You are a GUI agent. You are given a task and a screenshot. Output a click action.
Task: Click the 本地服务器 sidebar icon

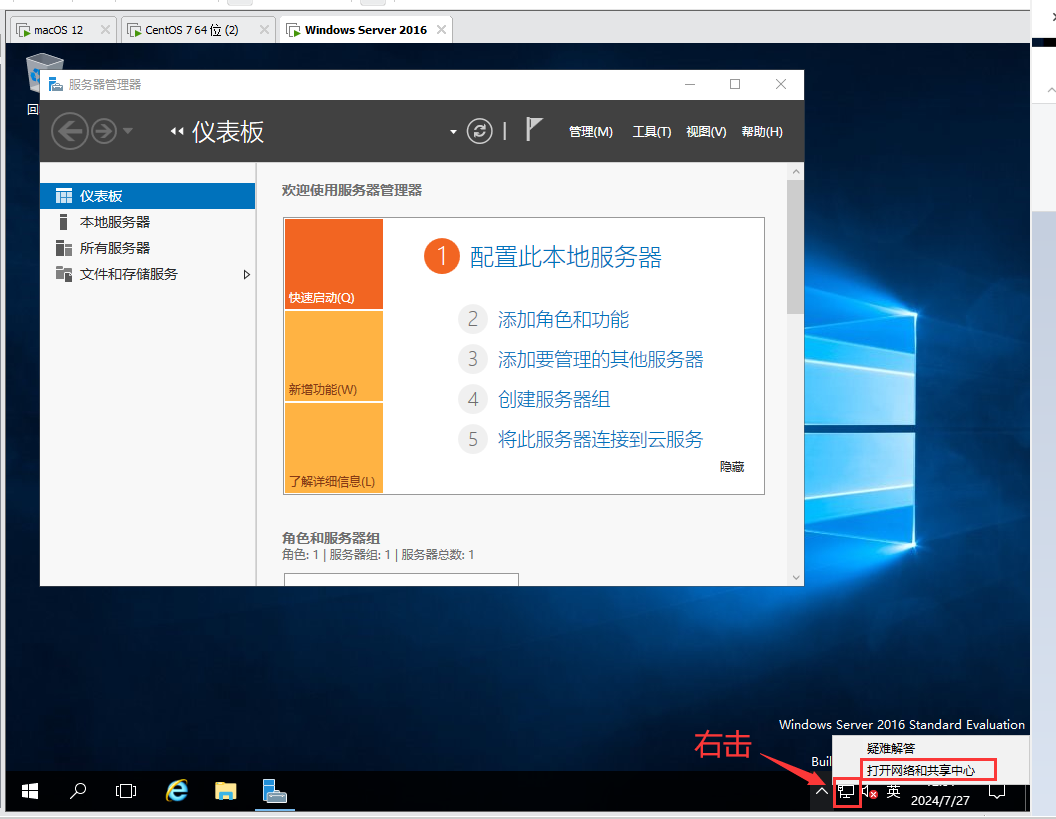click(x=63, y=222)
